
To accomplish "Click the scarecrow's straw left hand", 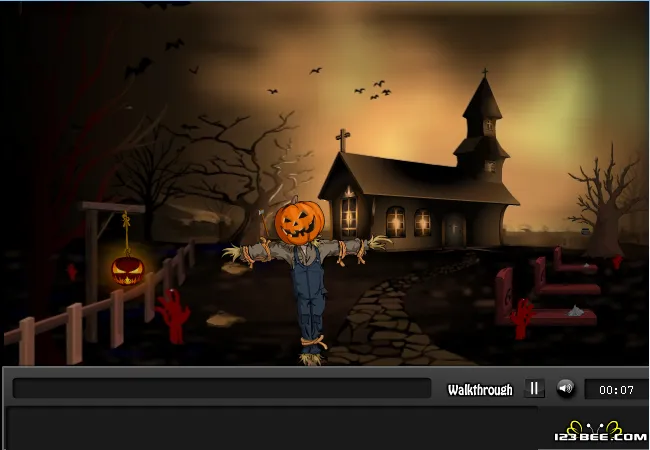I will pos(232,252).
